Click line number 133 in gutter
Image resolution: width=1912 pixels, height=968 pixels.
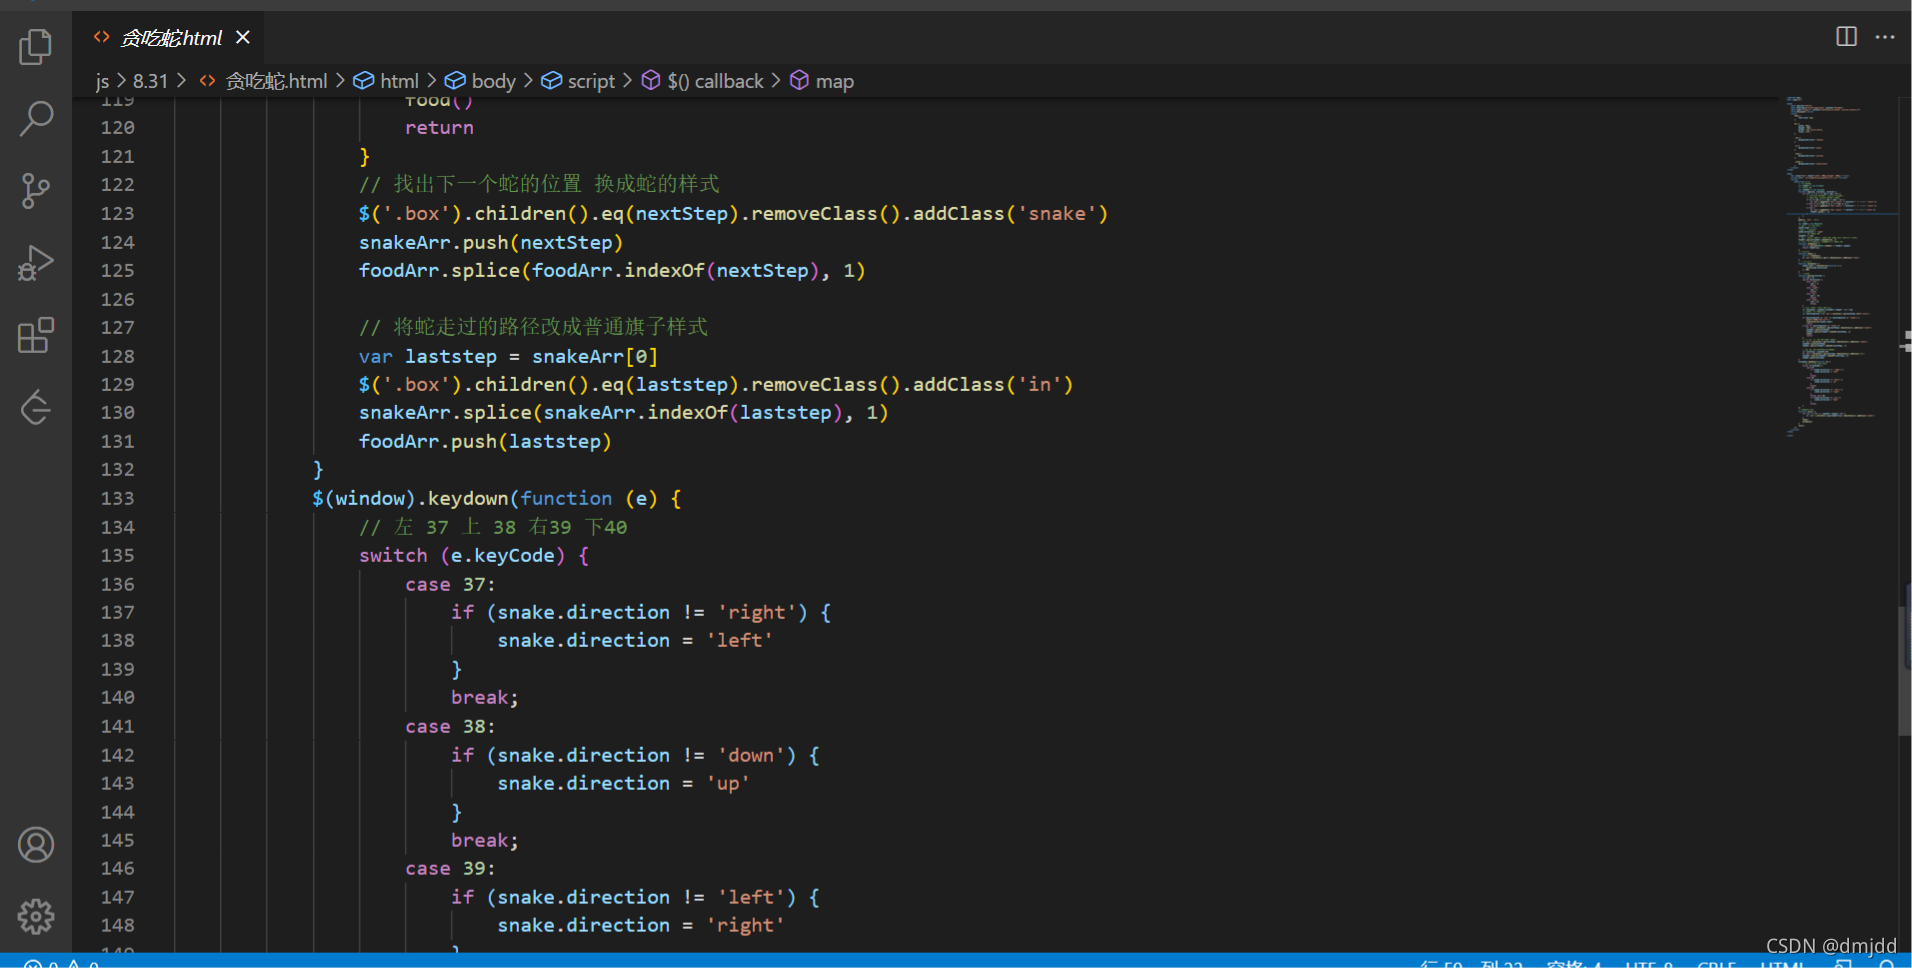tap(117, 498)
